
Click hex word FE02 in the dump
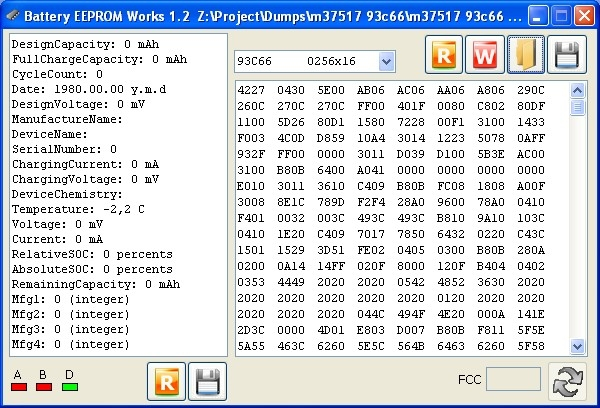(x=371, y=250)
